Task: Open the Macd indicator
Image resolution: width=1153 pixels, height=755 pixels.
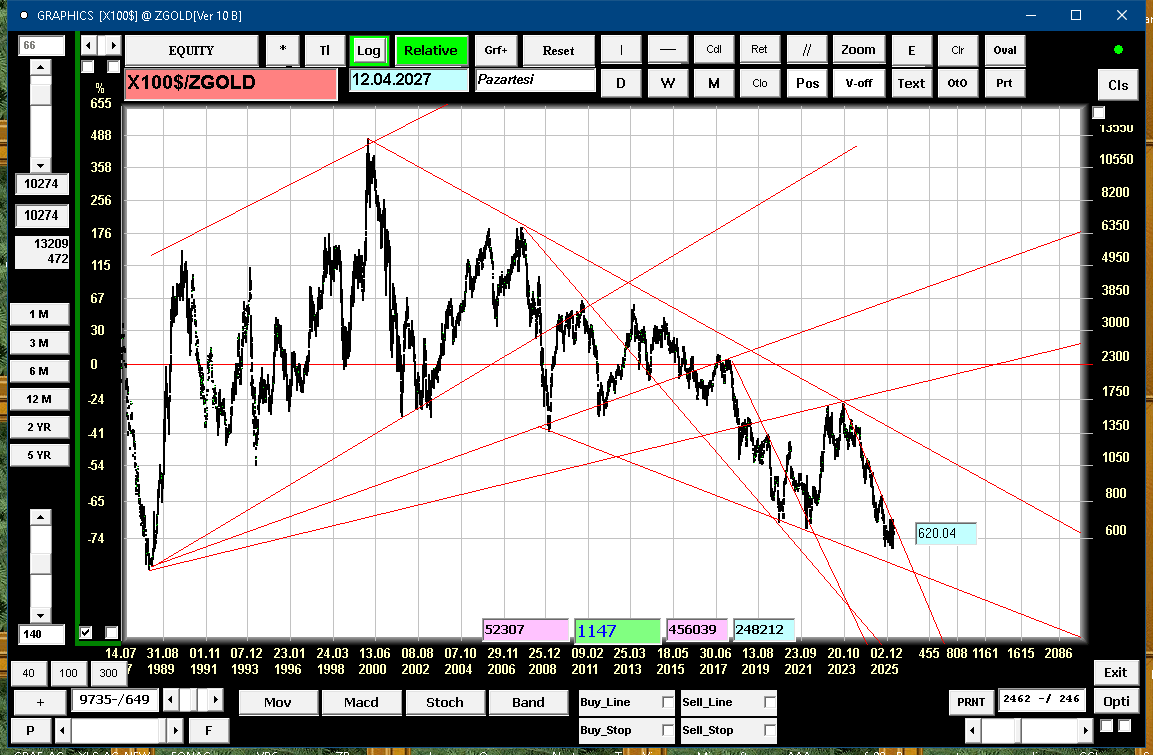Action: (361, 702)
